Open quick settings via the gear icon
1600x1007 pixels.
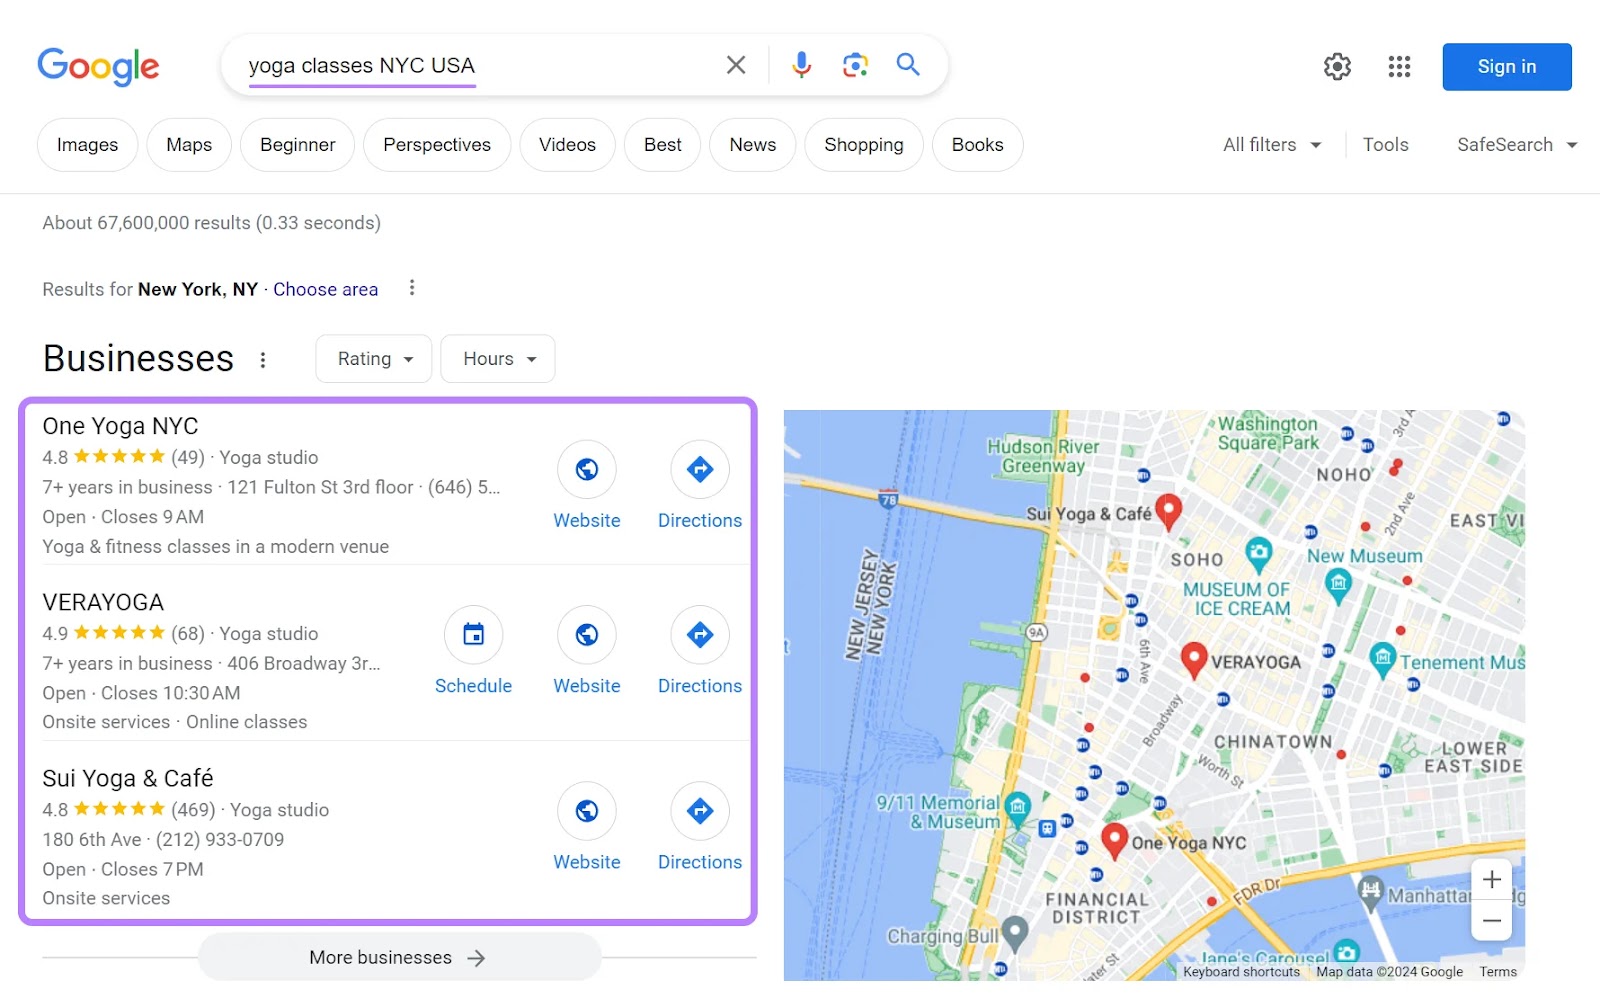(1336, 66)
